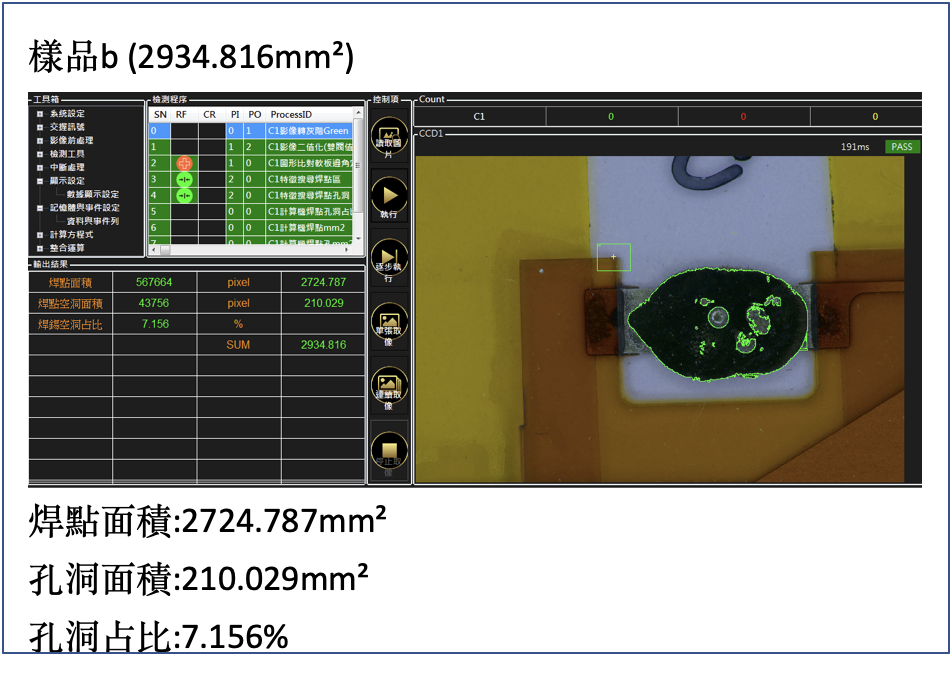Expand the 檢測工具 tree node
The image size is (952, 680).
point(40,154)
